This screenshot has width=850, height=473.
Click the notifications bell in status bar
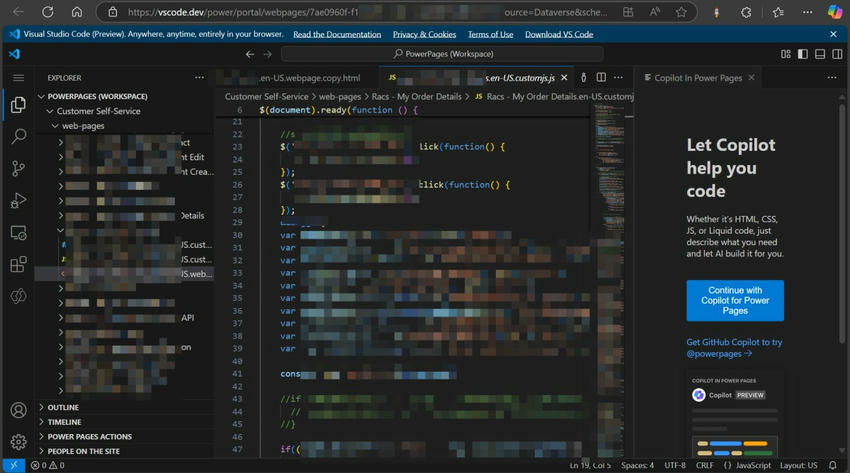coord(835,465)
